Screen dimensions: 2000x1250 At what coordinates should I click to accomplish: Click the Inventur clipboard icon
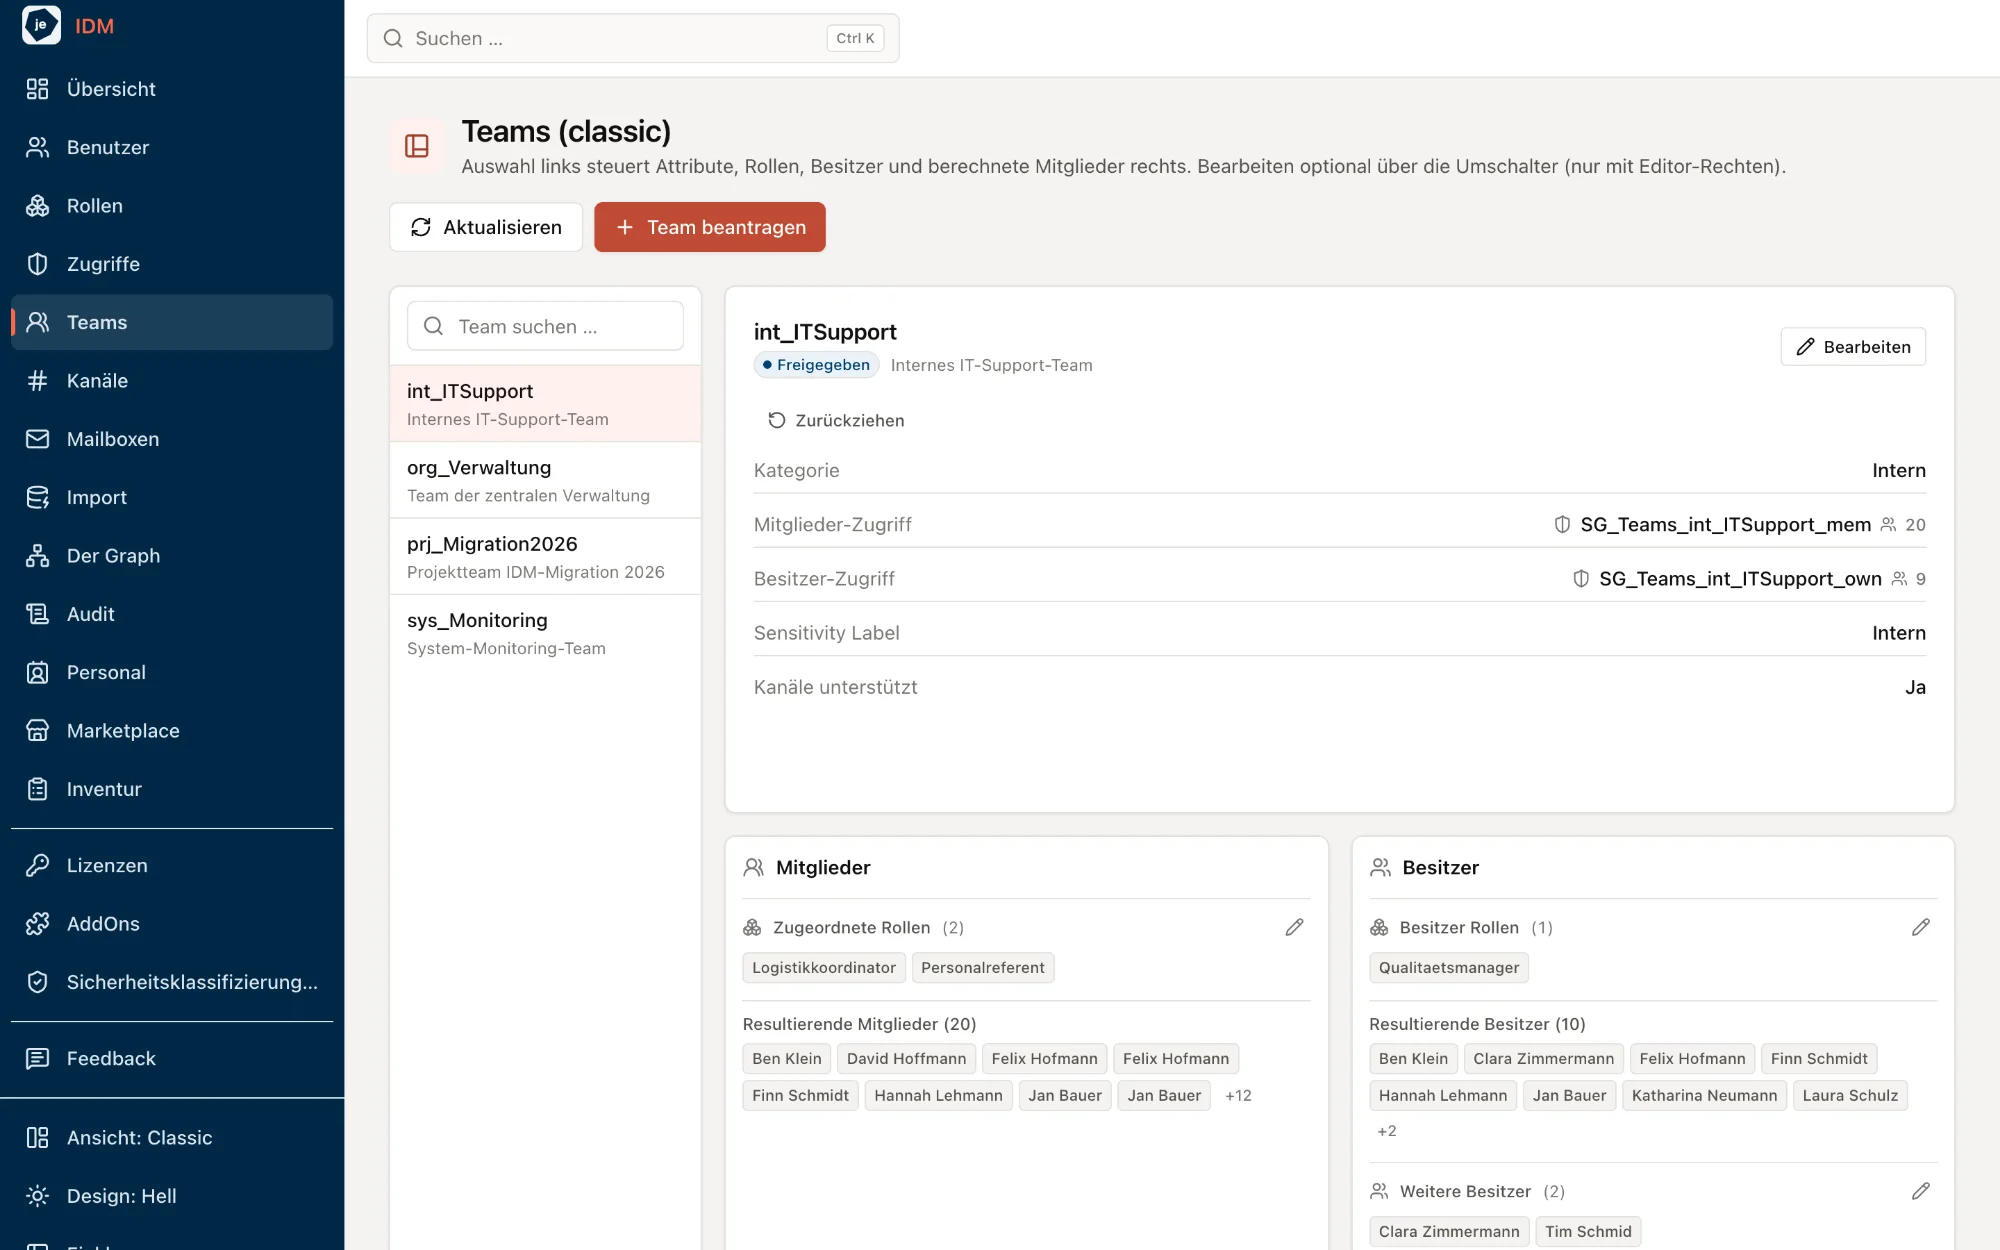37,789
